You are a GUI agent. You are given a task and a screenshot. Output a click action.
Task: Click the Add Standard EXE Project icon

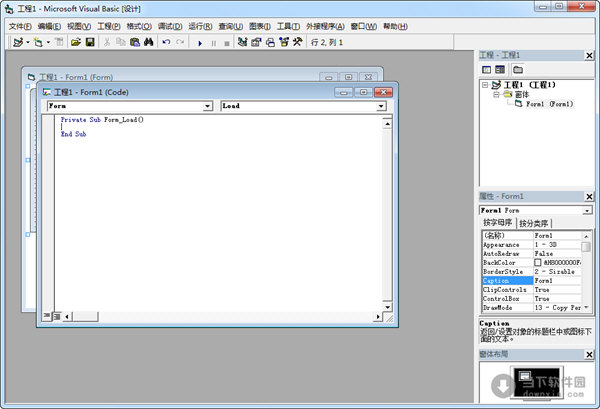18,42
